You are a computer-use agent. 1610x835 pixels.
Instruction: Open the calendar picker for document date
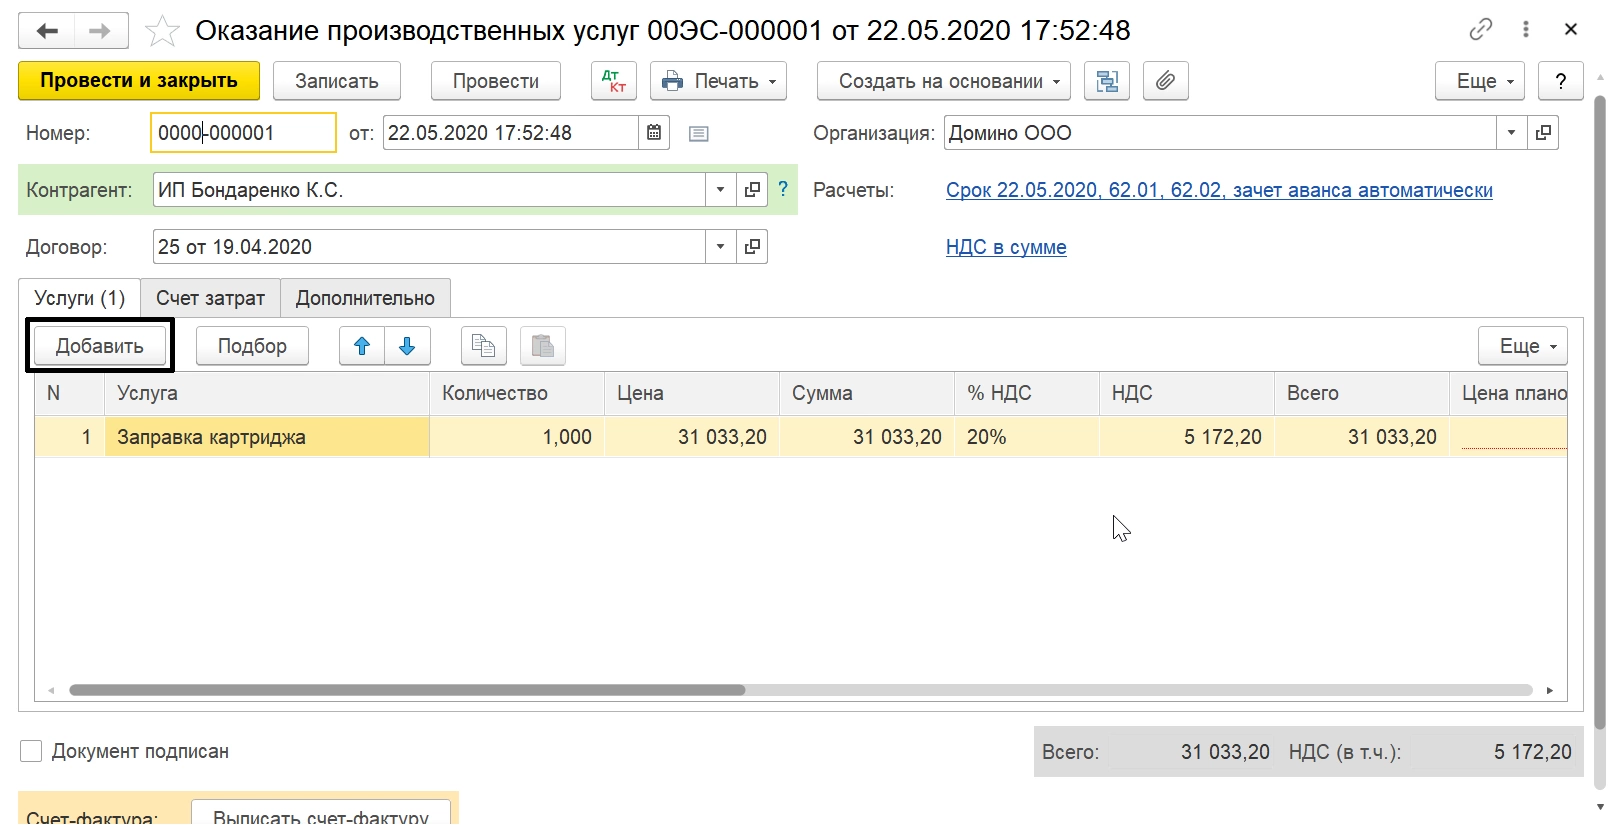(653, 133)
